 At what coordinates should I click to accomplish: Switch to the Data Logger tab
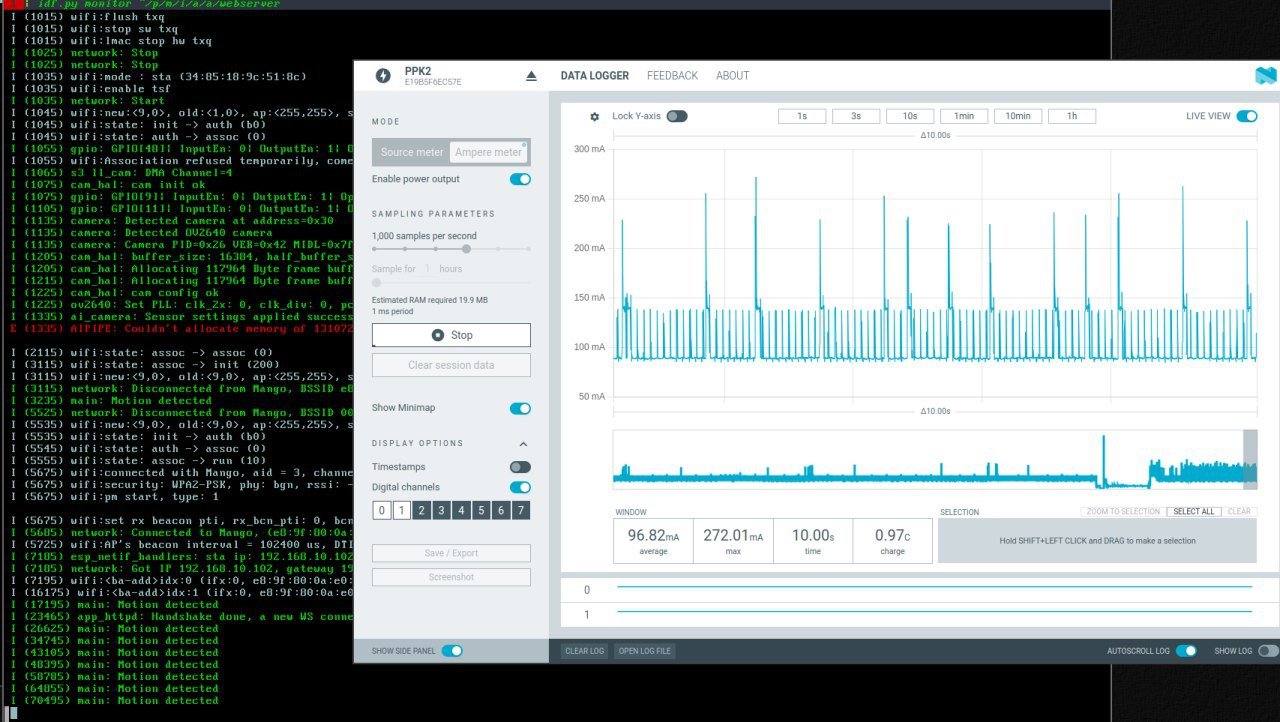pos(595,76)
